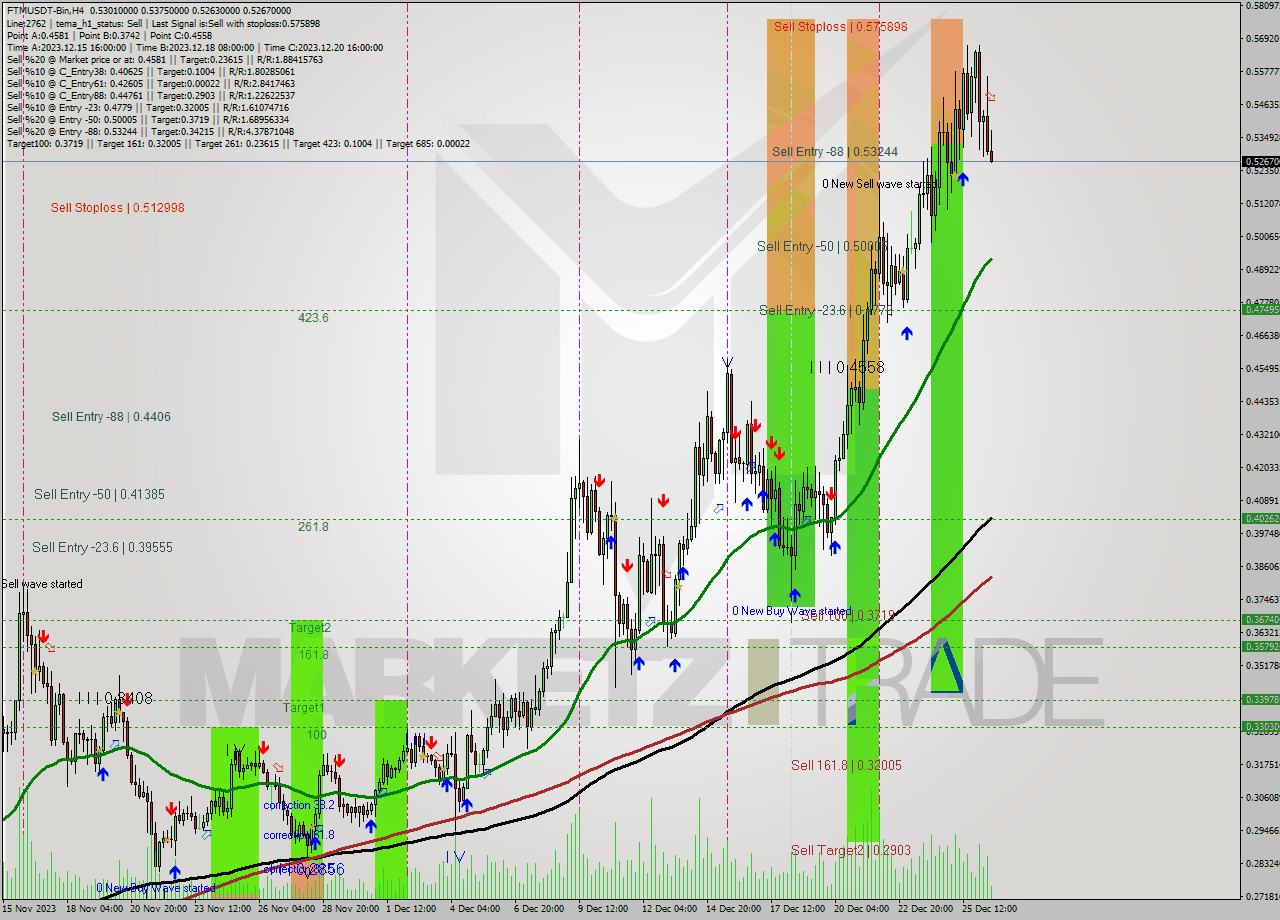Click the '15 Nov 2023' time axis label

coord(29,908)
